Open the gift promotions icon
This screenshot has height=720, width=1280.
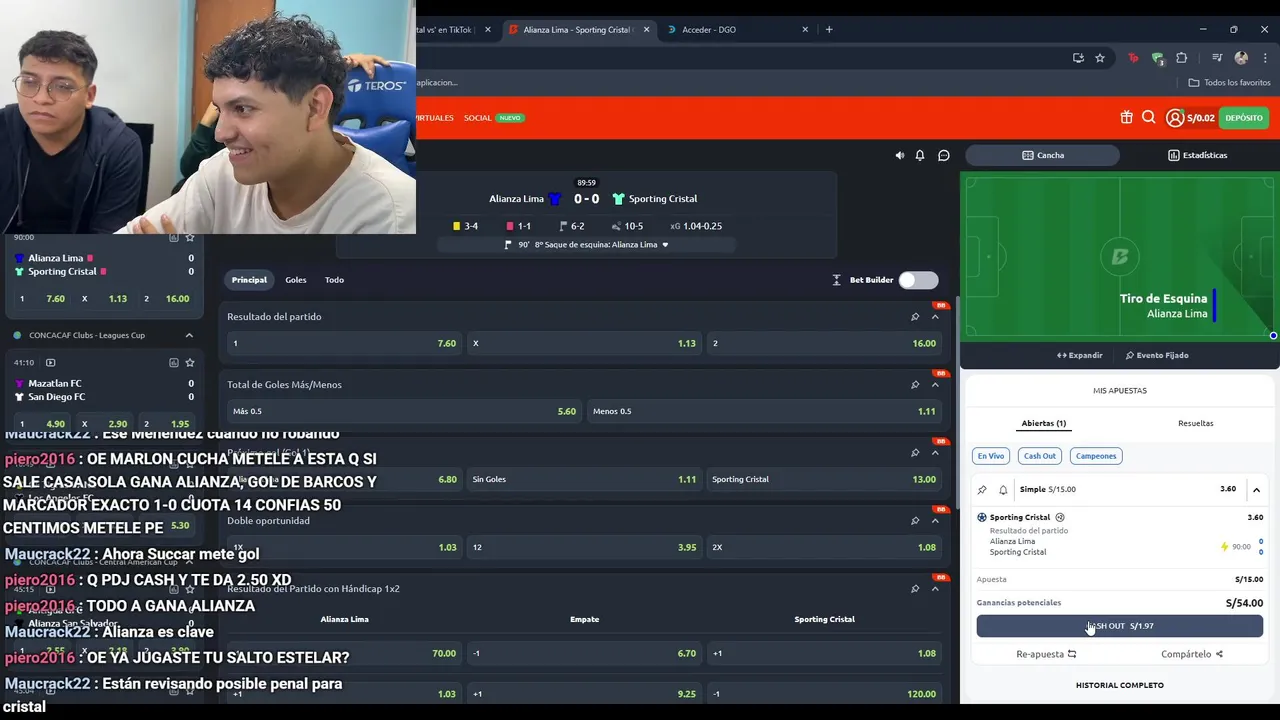(1127, 117)
